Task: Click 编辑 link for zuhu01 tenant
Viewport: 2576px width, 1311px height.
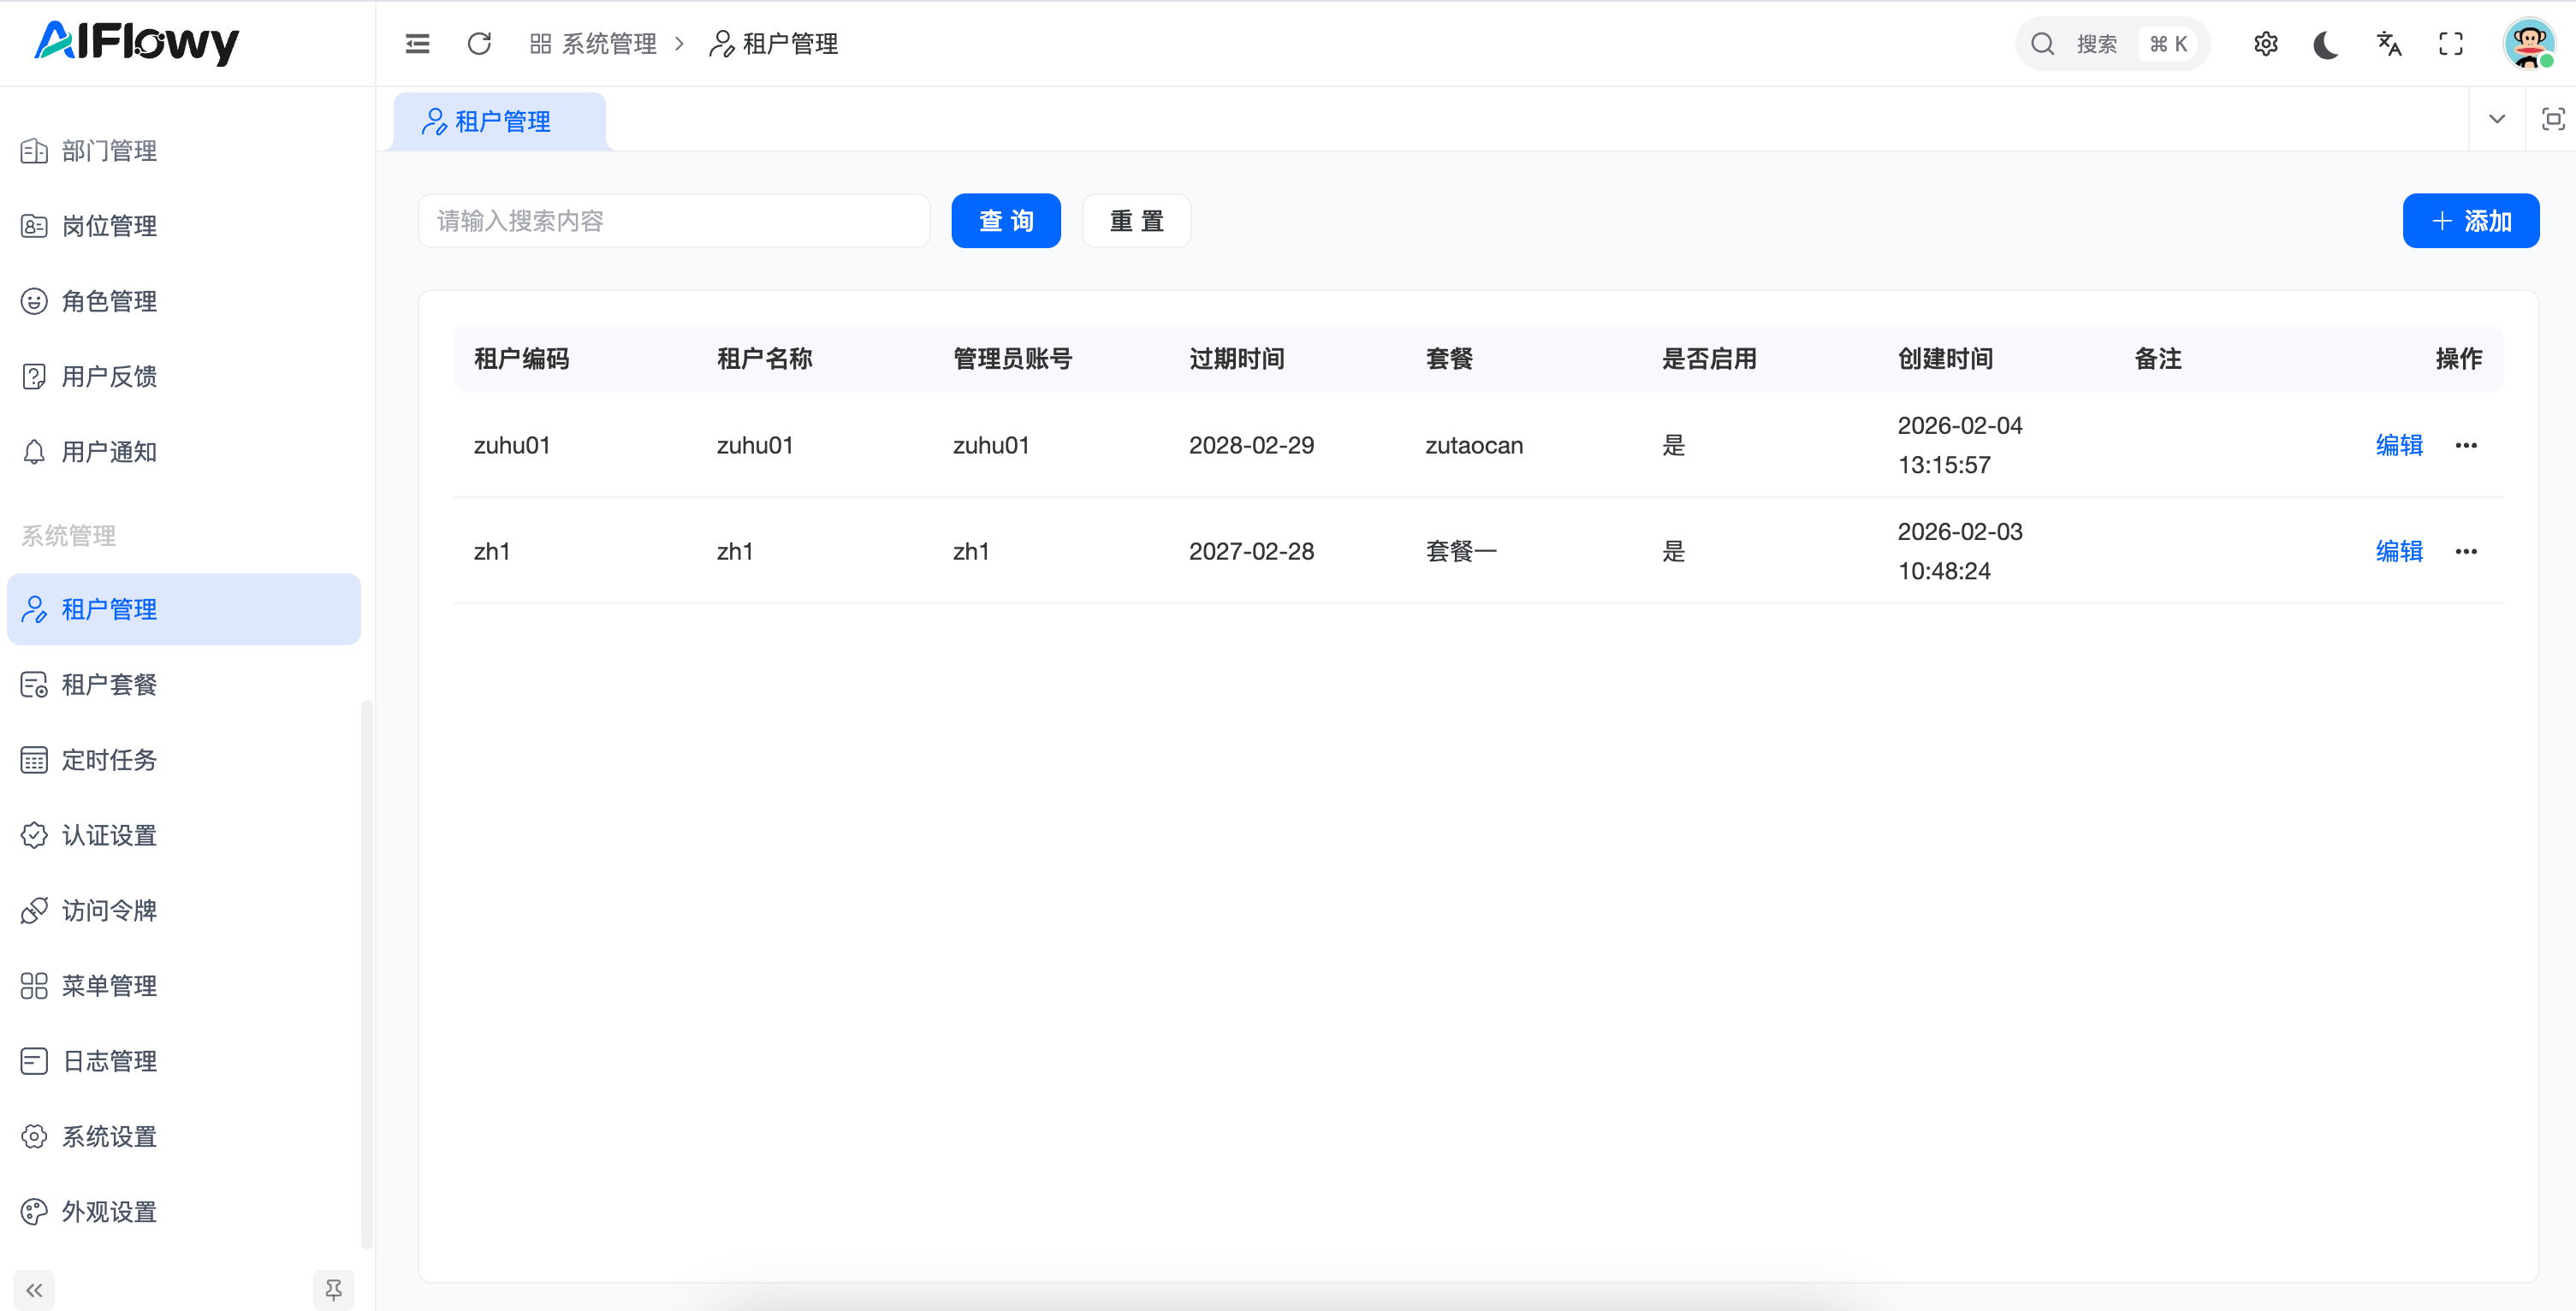Action: [x=2398, y=445]
